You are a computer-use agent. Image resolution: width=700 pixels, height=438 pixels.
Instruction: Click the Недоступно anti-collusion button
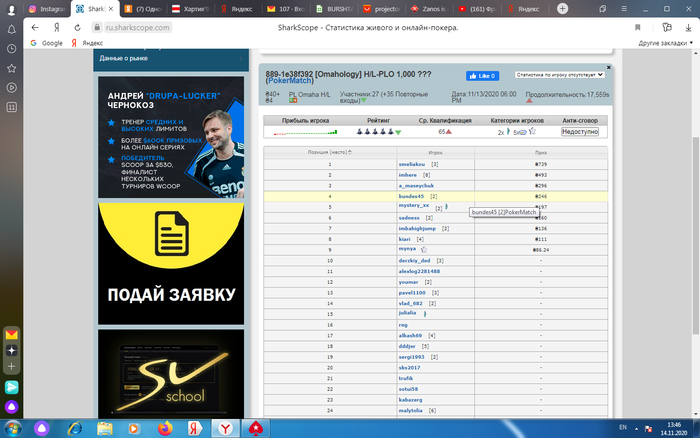[x=579, y=132]
